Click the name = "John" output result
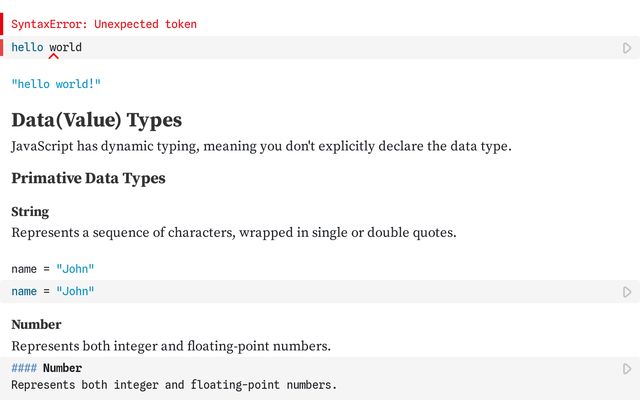Image resolution: width=640 pixels, height=400 pixels. click(53, 268)
